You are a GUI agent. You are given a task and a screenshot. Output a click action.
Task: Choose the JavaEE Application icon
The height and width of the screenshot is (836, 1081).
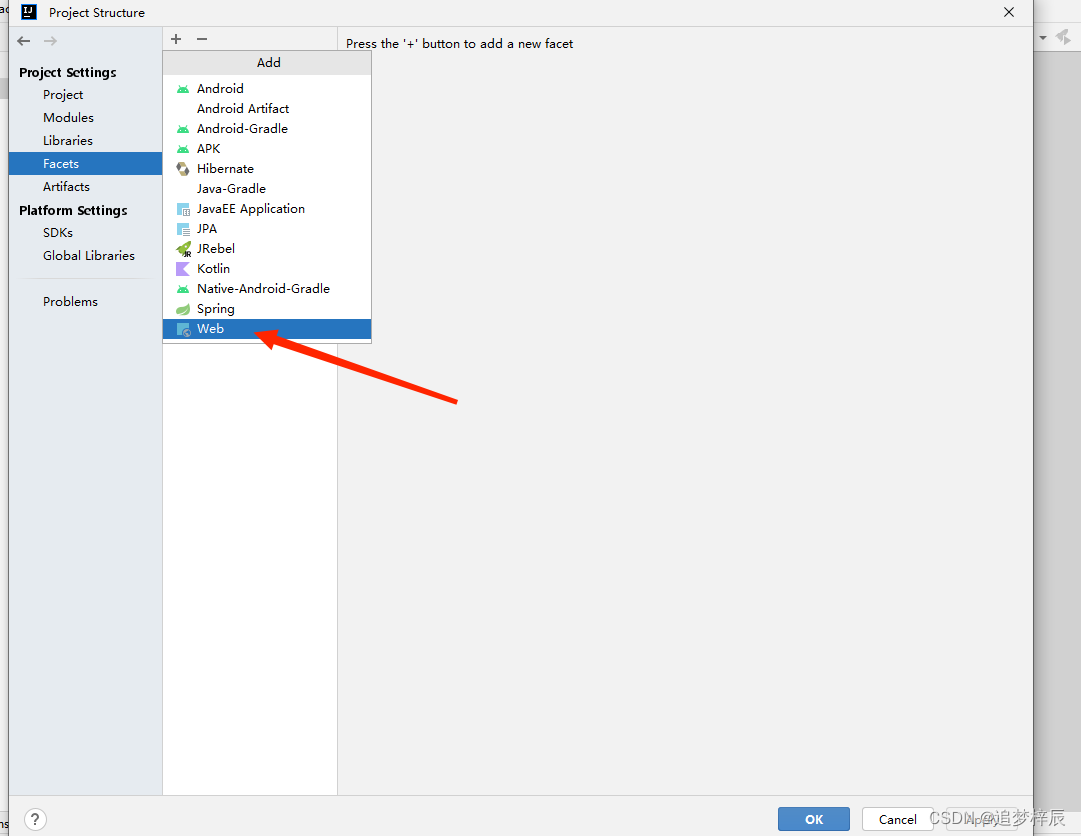[183, 209]
